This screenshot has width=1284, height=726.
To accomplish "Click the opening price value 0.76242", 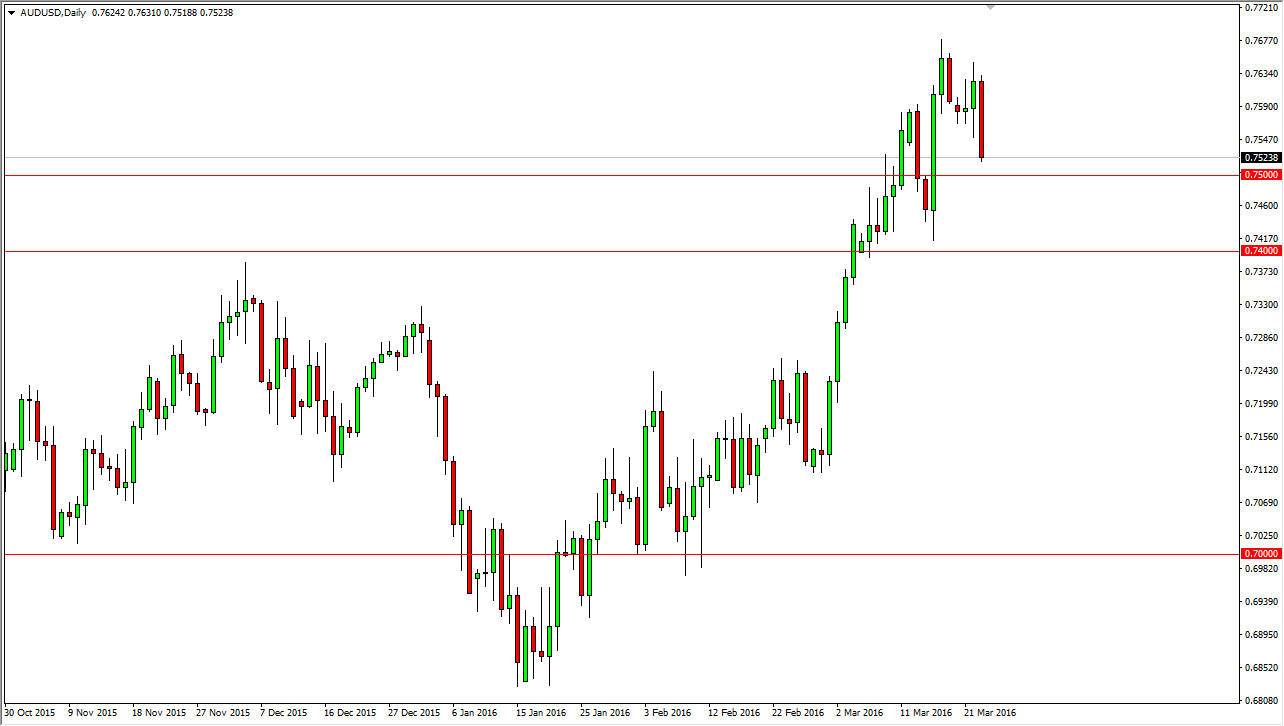I will [106, 13].
